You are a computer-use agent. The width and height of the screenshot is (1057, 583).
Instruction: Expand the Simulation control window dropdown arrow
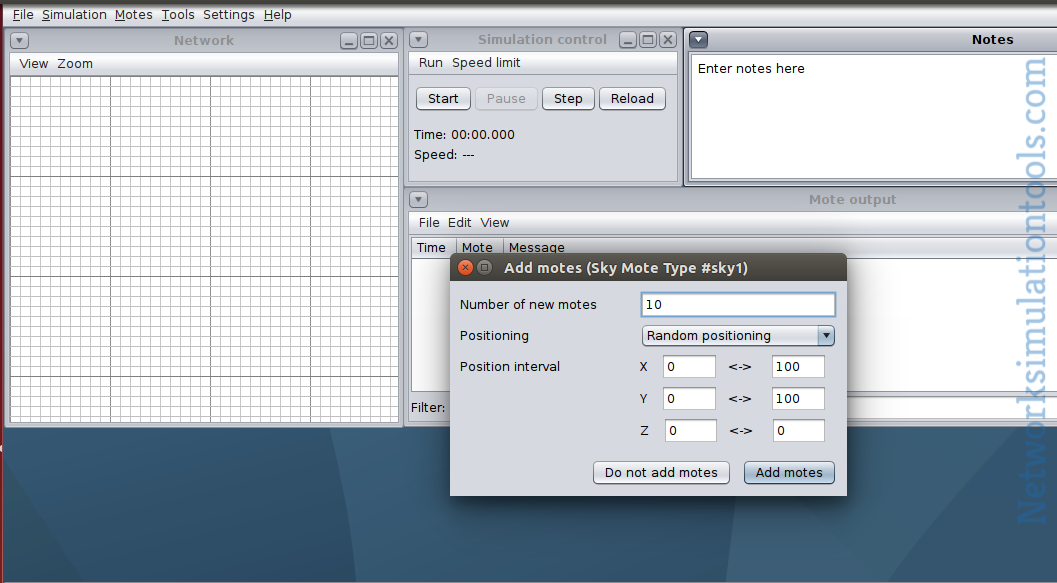419,40
